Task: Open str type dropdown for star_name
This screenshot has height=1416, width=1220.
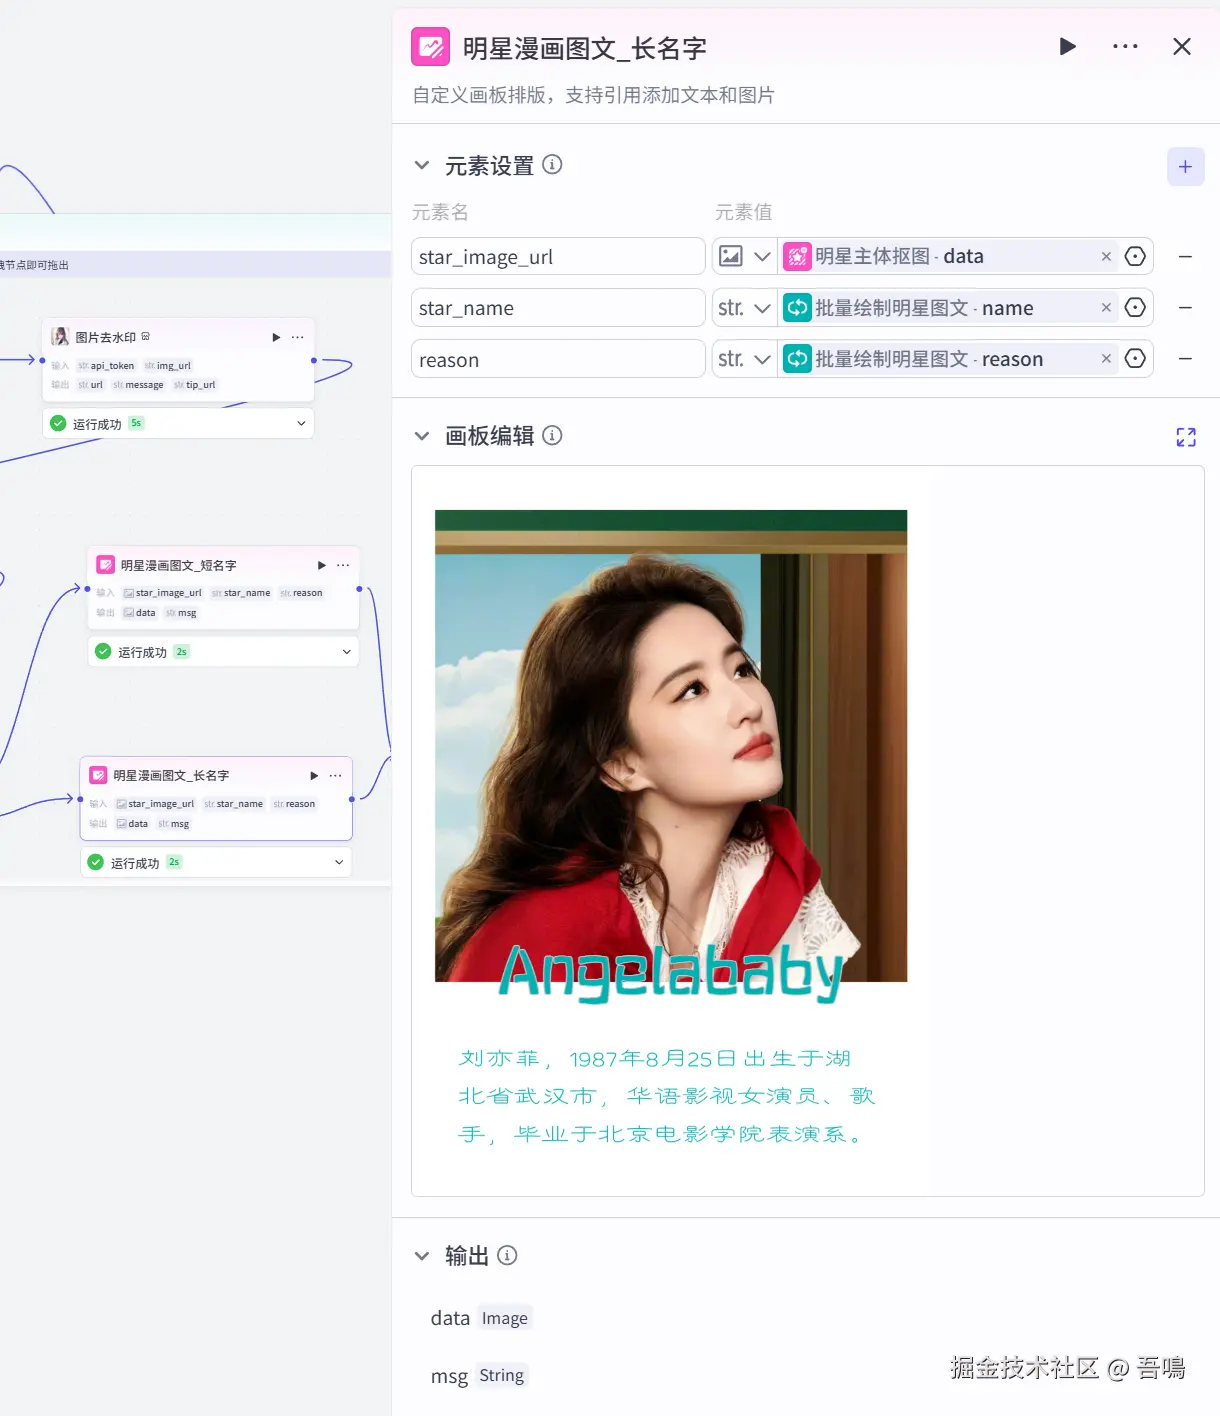Action: tap(745, 307)
